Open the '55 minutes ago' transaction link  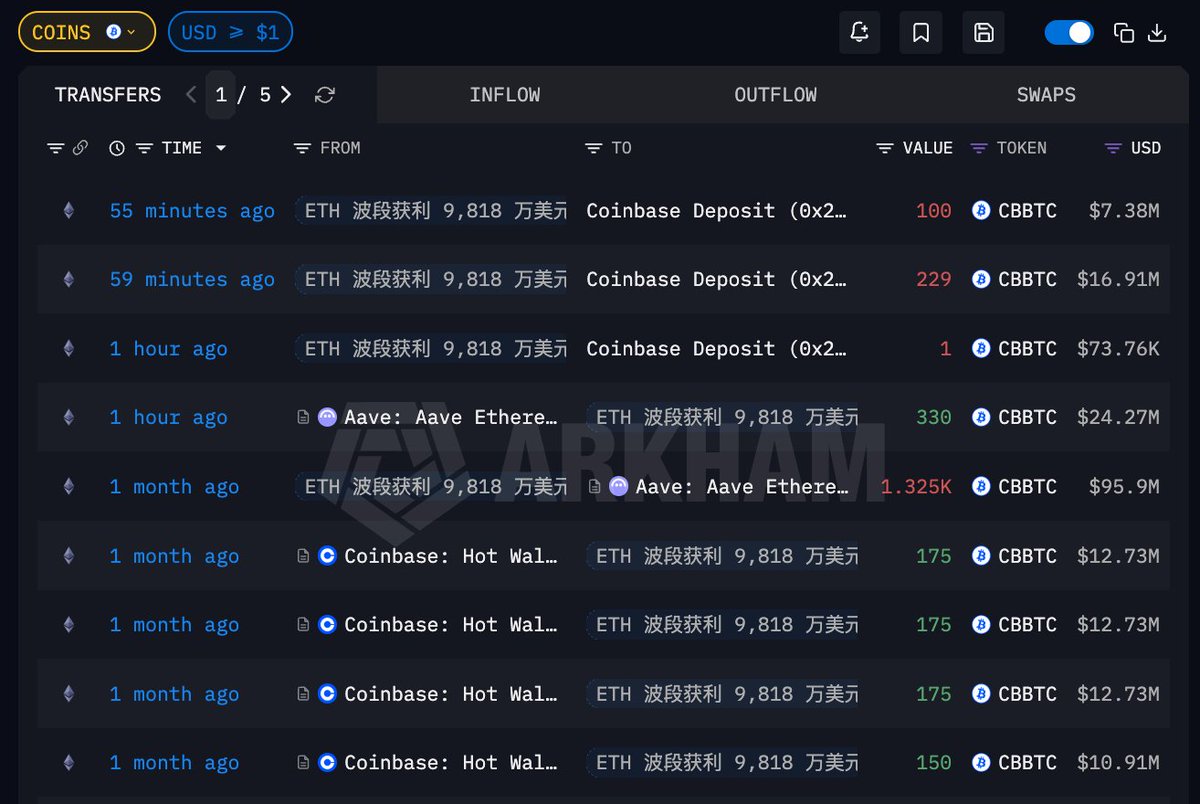[192, 211]
